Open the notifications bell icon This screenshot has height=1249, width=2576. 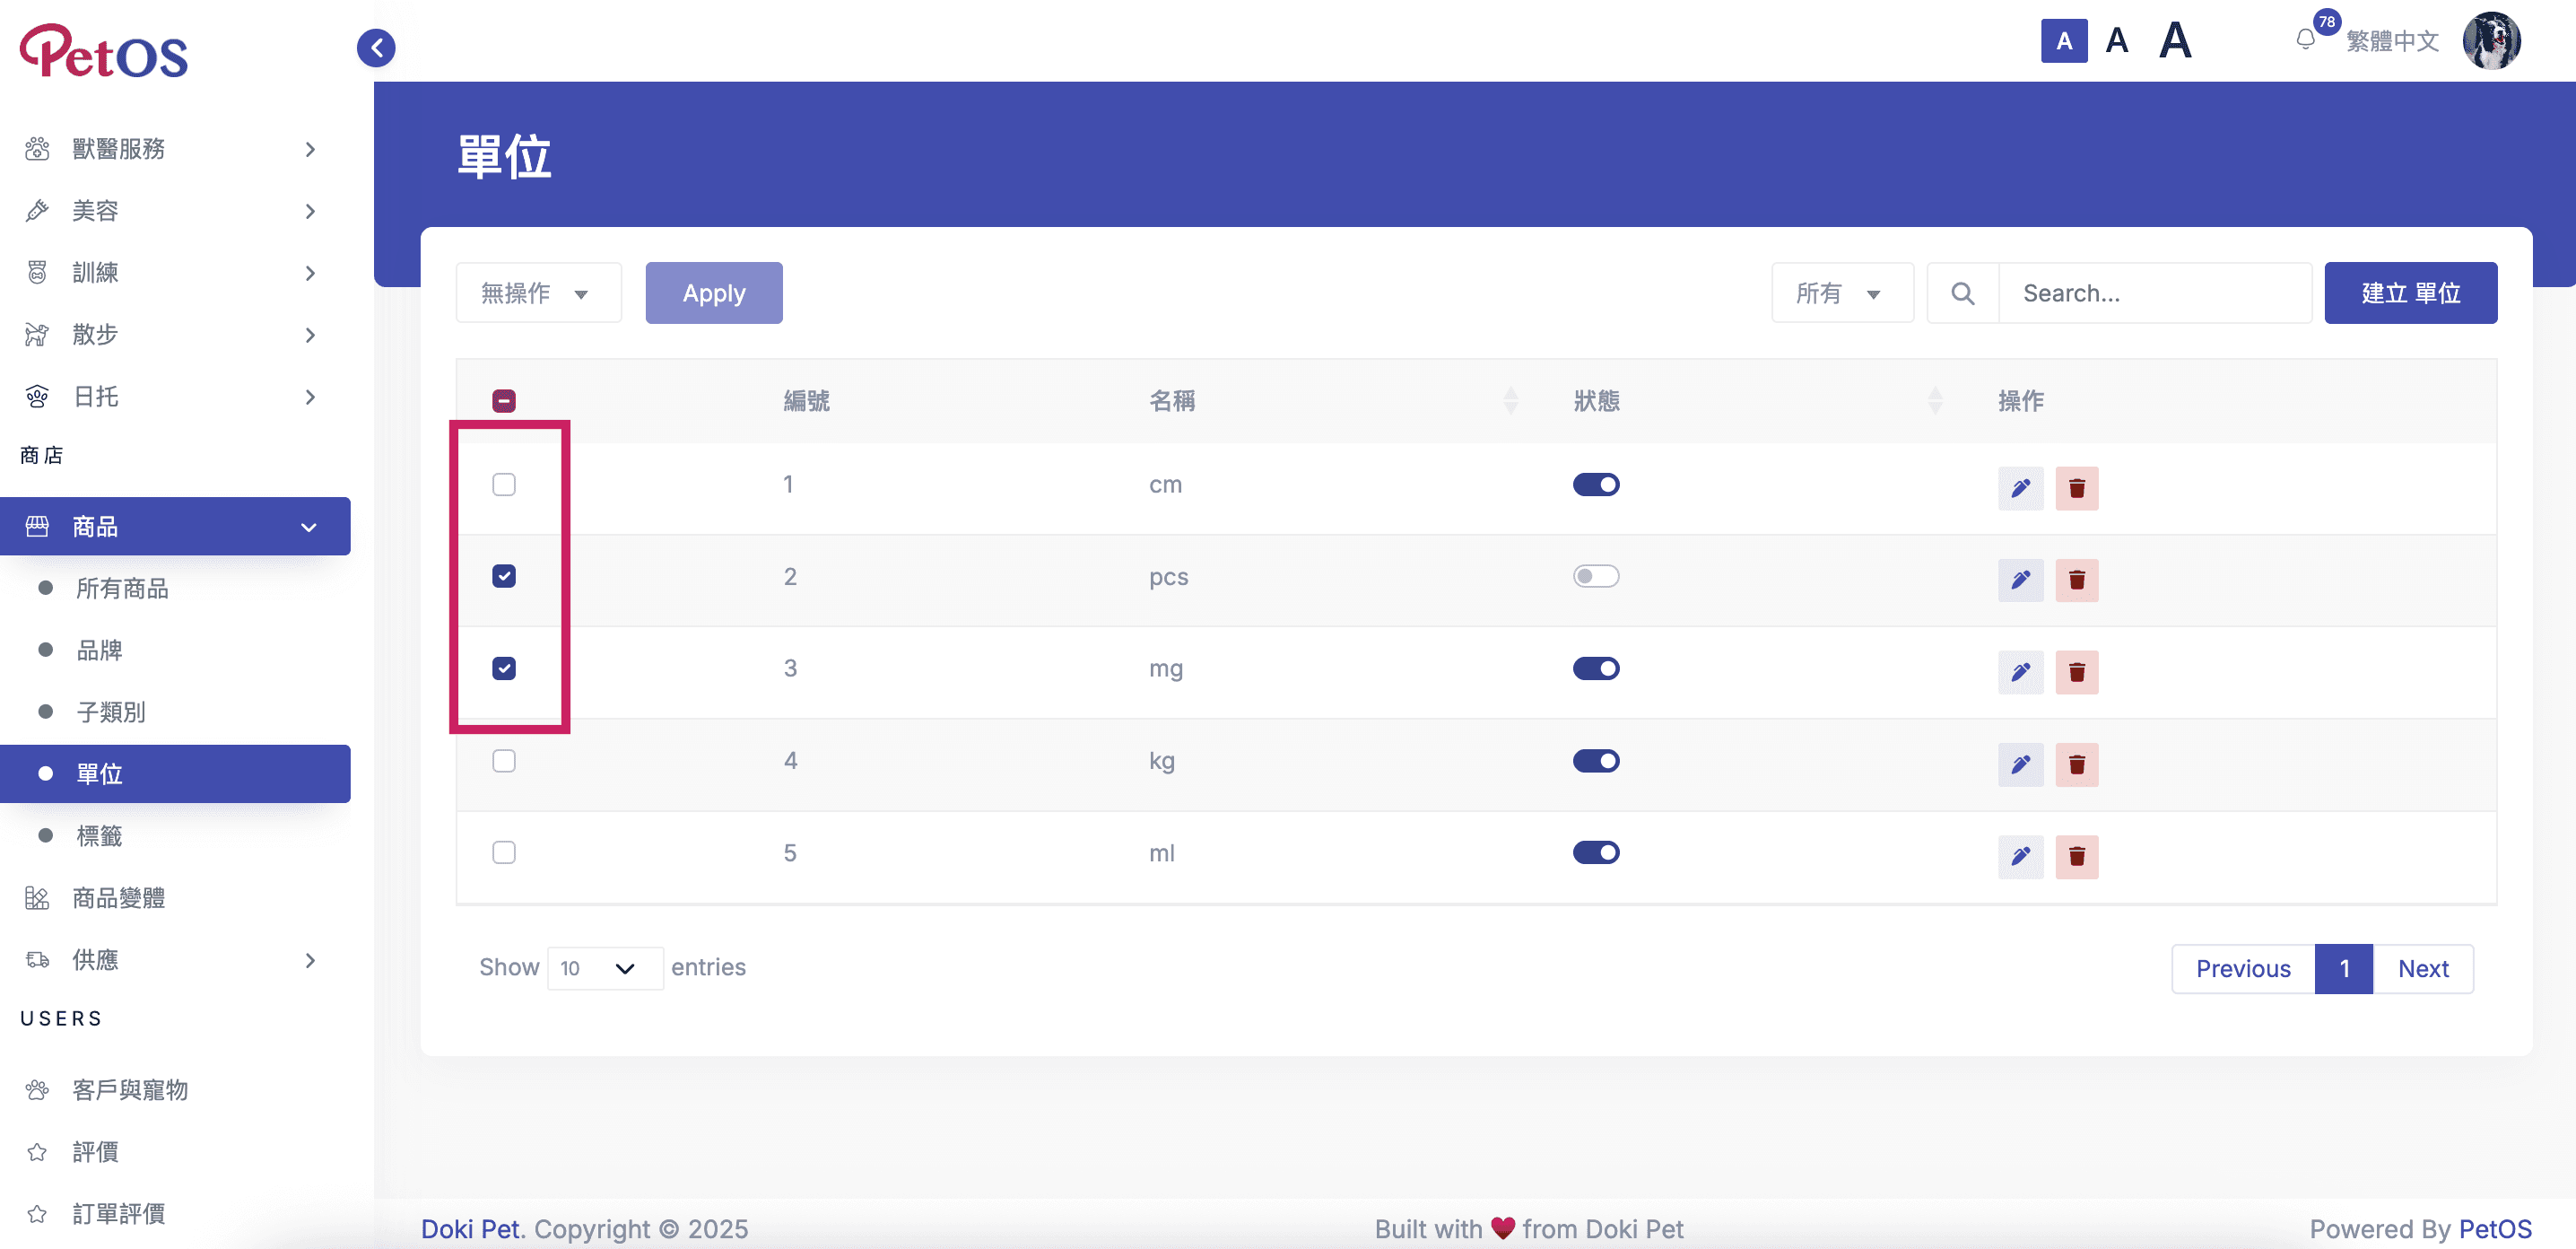tap(2305, 40)
